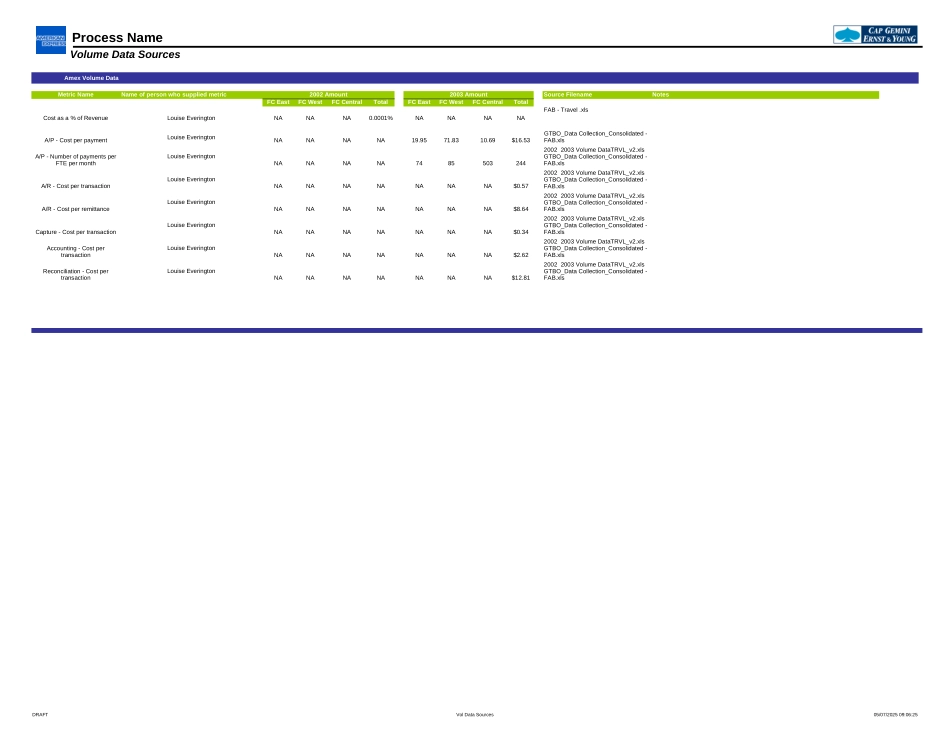The width and height of the screenshot is (950, 735).
Task: Select the 'Process Name' page title
Action: click(x=117, y=38)
